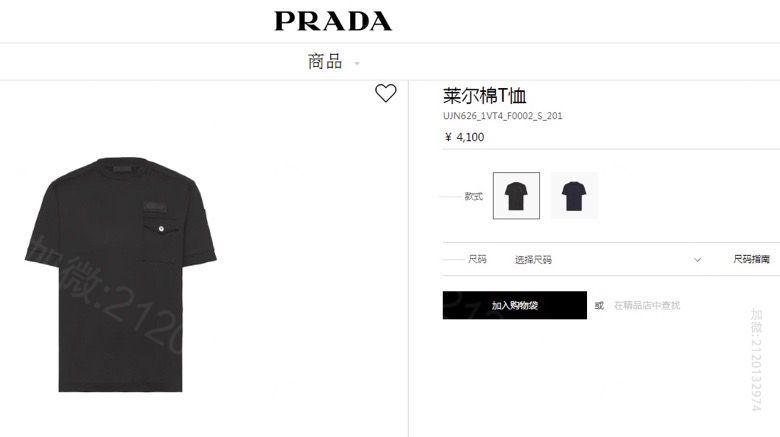Click the price ¥ 4,100

(x=464, y=137)
